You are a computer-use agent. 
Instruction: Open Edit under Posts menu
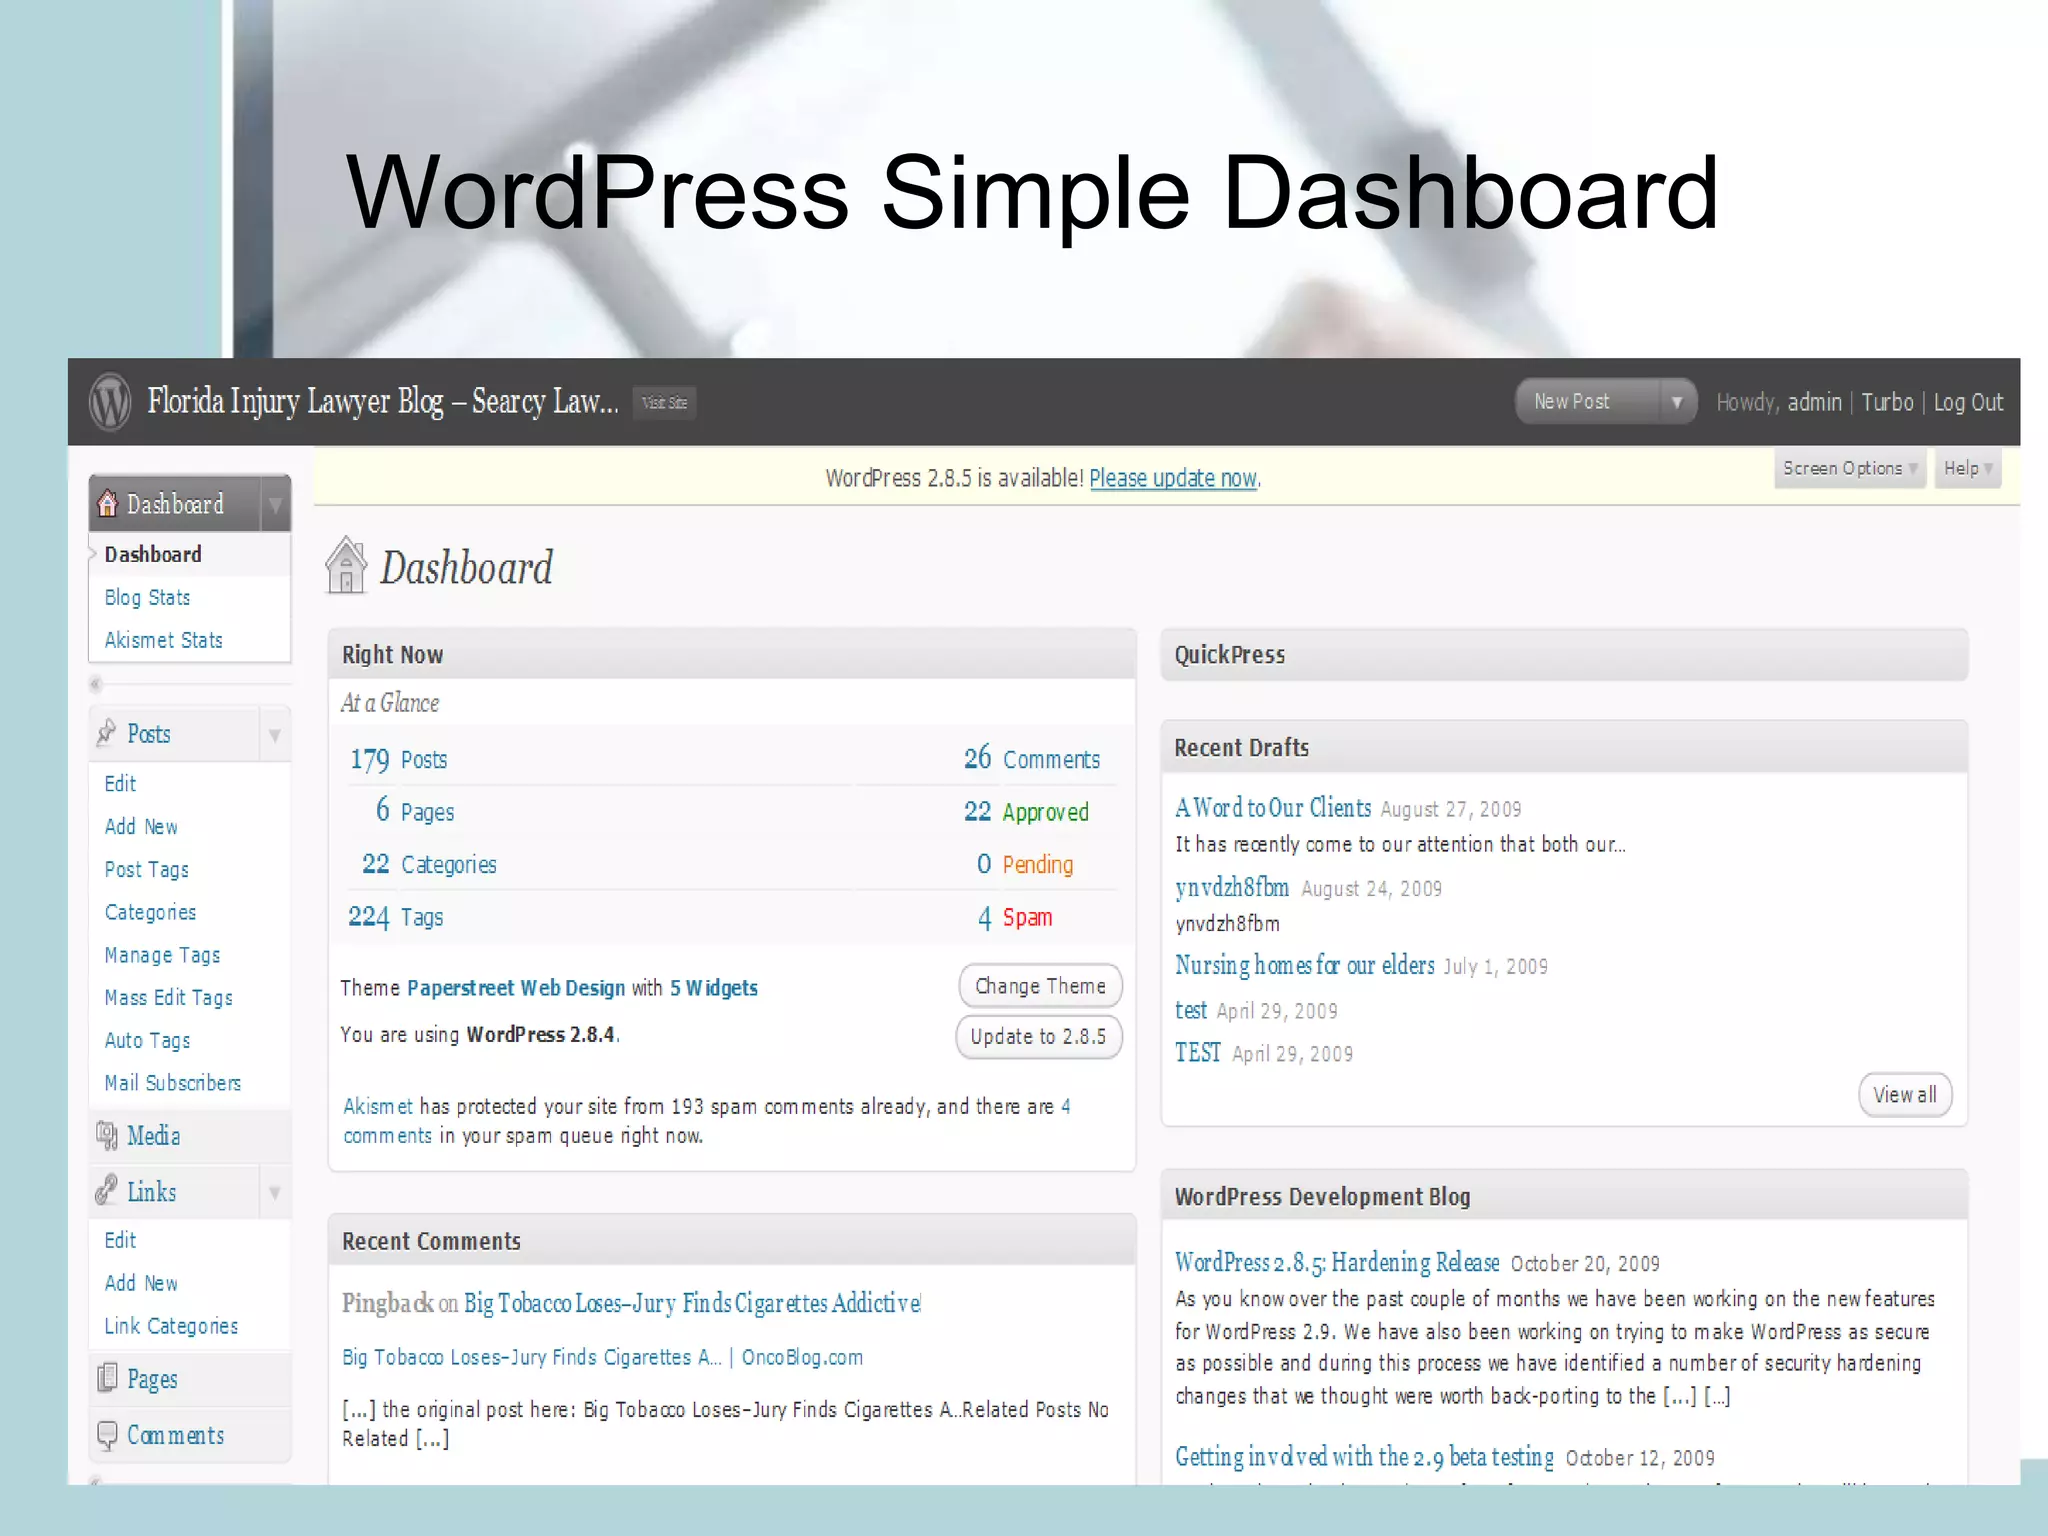(x=120, y=784)
